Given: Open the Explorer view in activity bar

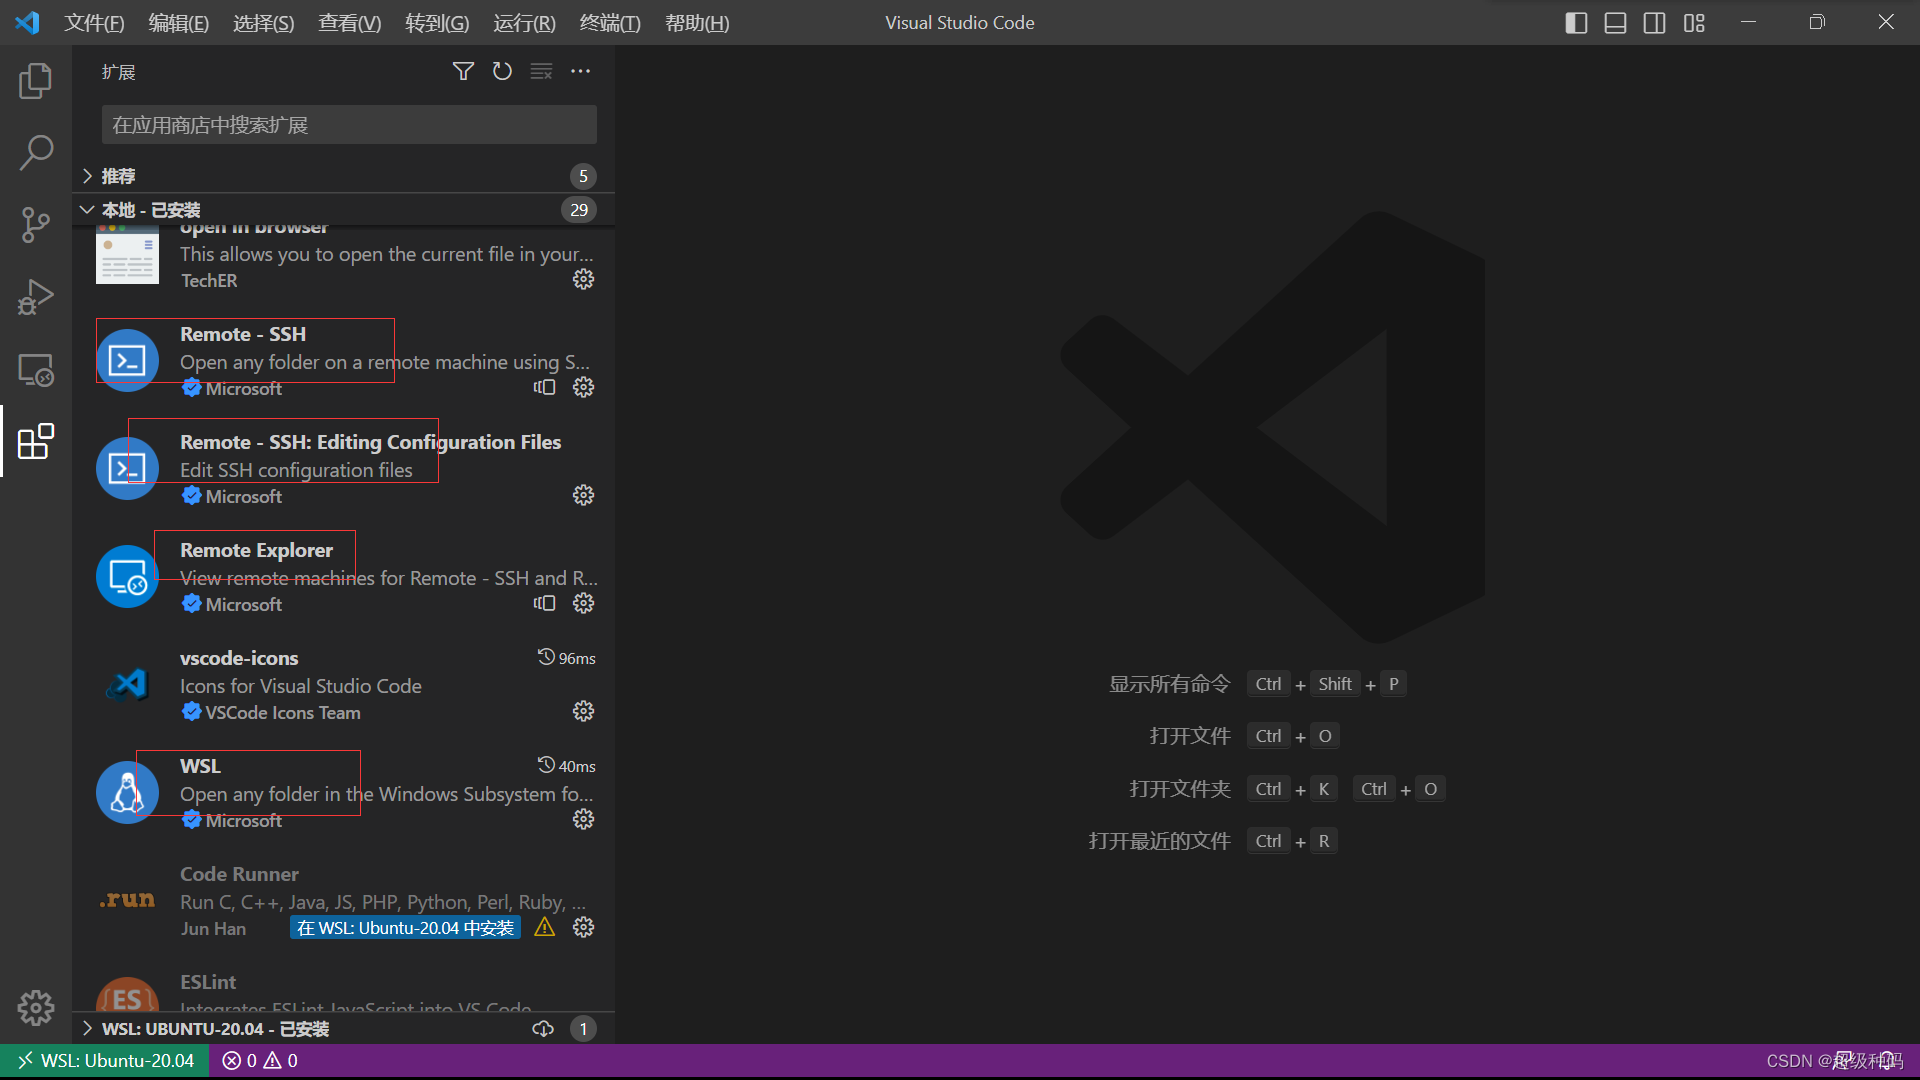Looking at the screenshot, I should click(36, 81).
